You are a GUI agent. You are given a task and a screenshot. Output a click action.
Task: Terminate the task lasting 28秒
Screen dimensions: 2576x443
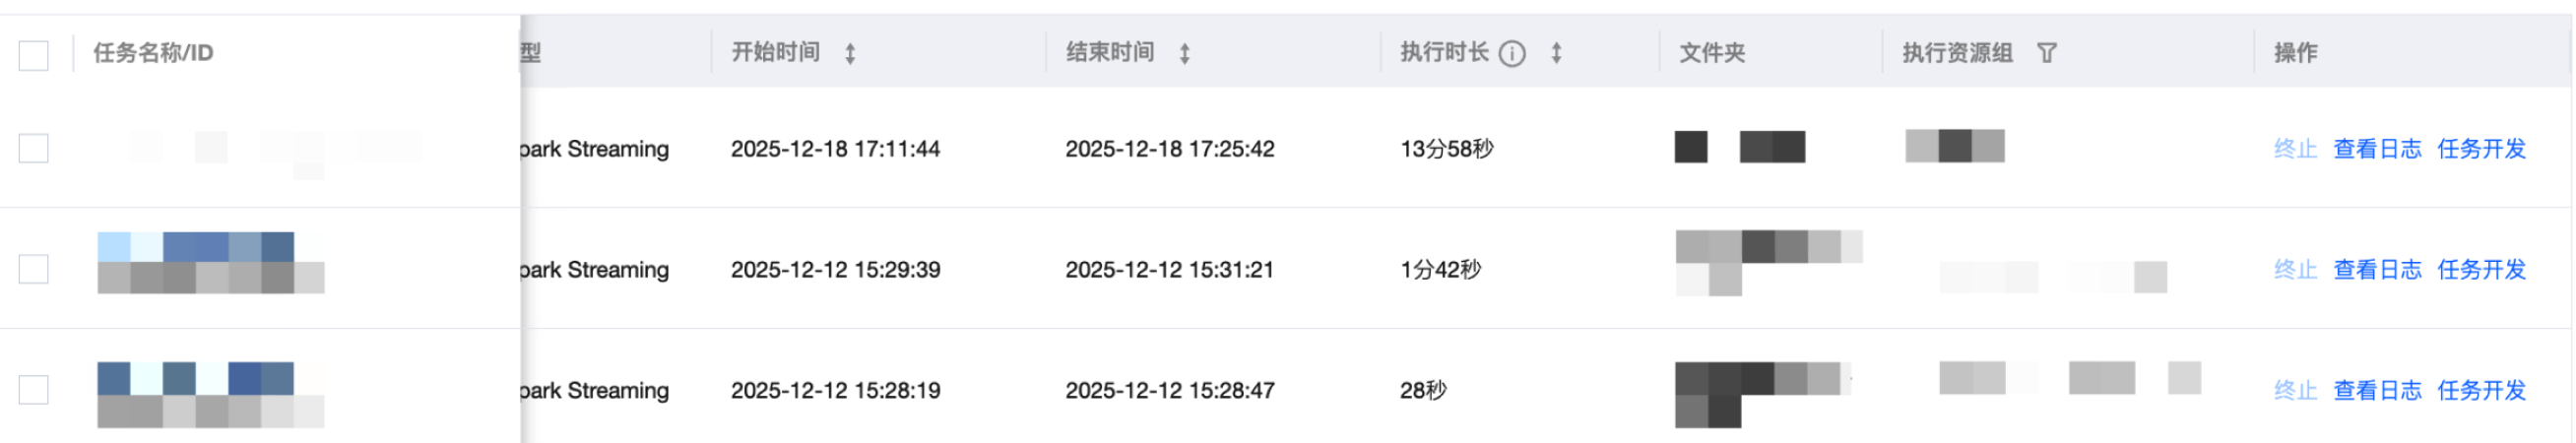click(x=2295, y=391)
